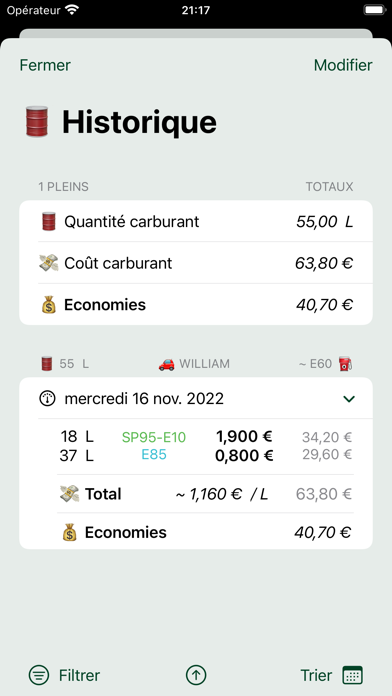Tap the Economies row in fill-up card
392x696 pixels.
205,532
